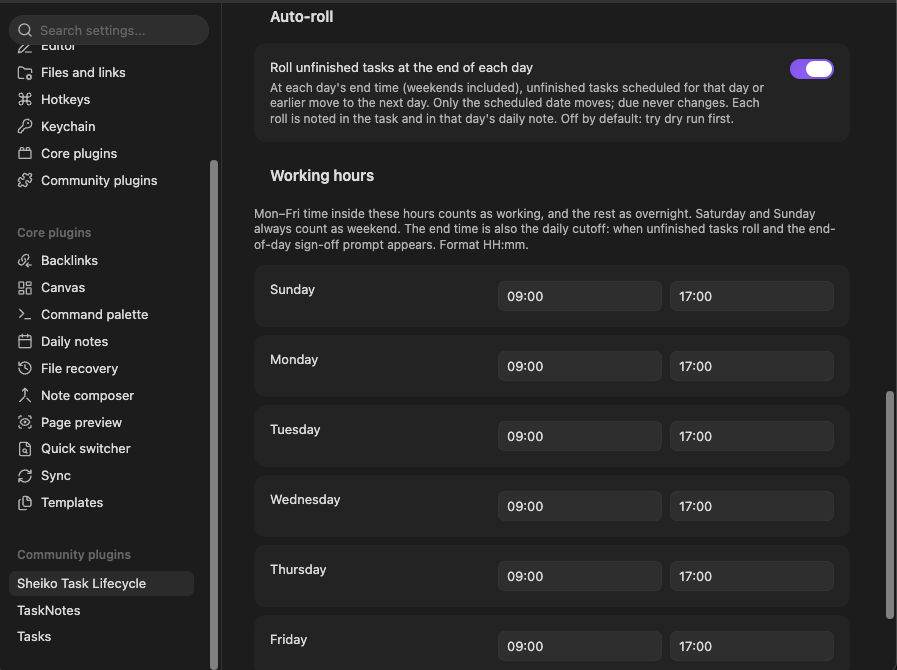
Task: Click Tuesday end time field
Action: (x=752, y=436)
